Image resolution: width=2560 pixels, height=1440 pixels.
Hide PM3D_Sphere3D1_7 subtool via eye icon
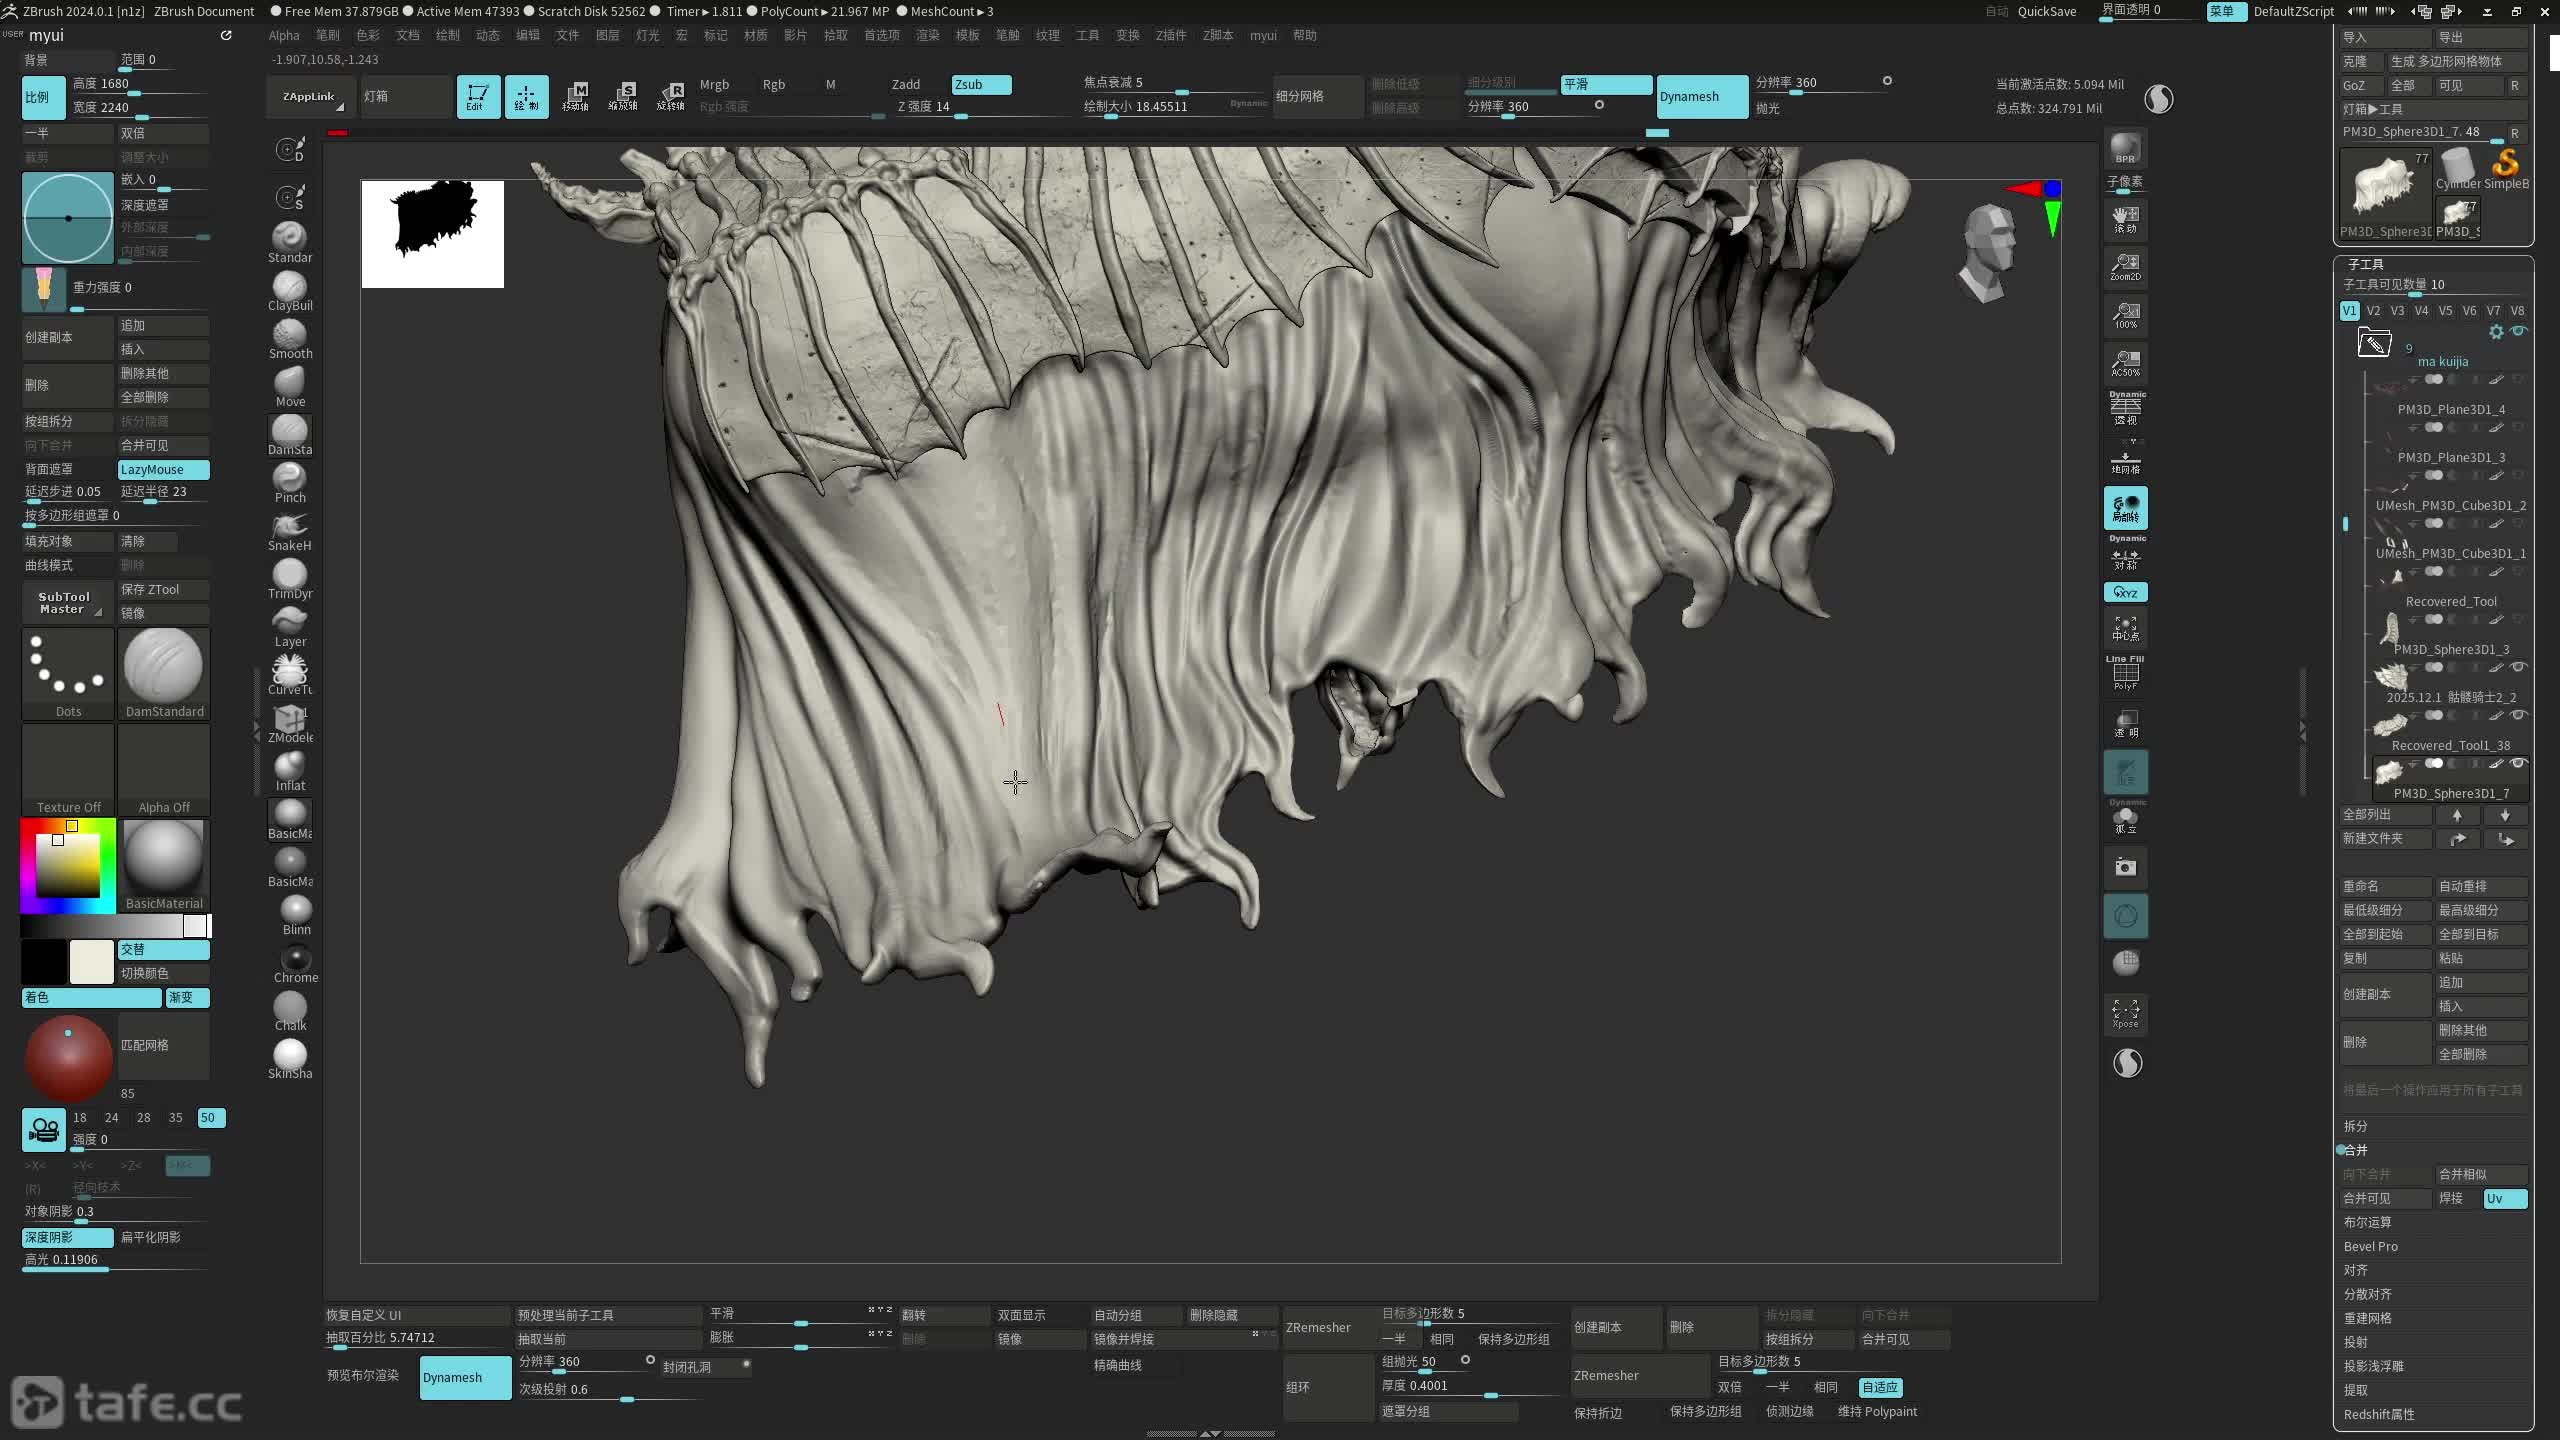2519,763
